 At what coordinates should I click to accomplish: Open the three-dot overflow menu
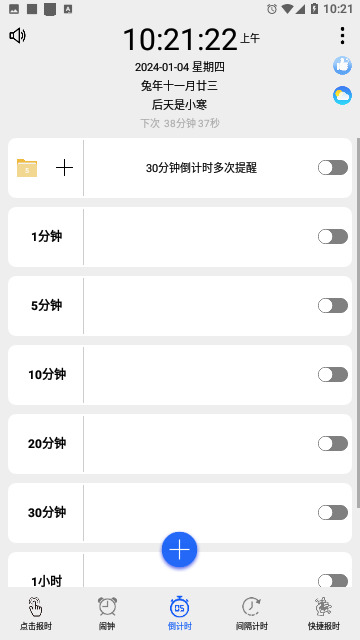point(342,36)
